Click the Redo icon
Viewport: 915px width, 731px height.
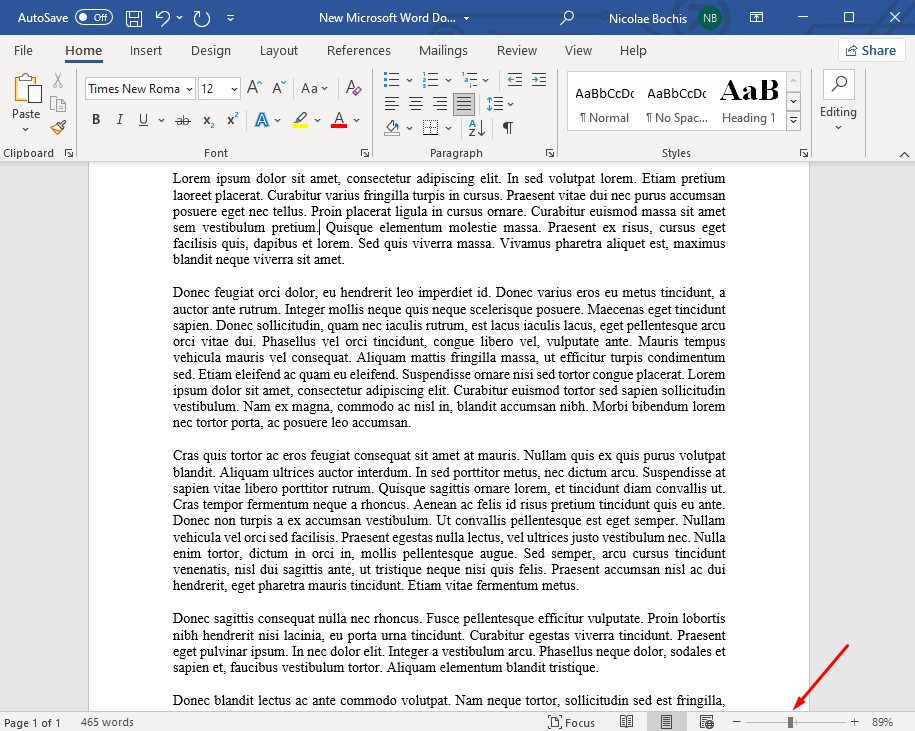(x=202, y=18)
